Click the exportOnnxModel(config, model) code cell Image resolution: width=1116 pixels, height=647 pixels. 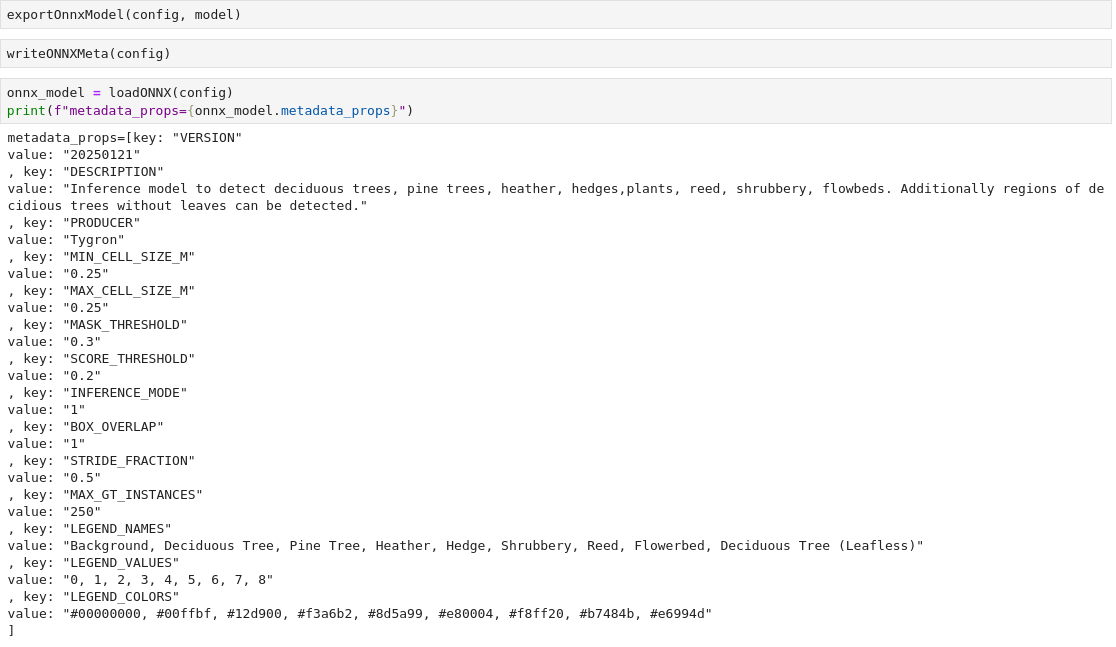click(124, 15)
